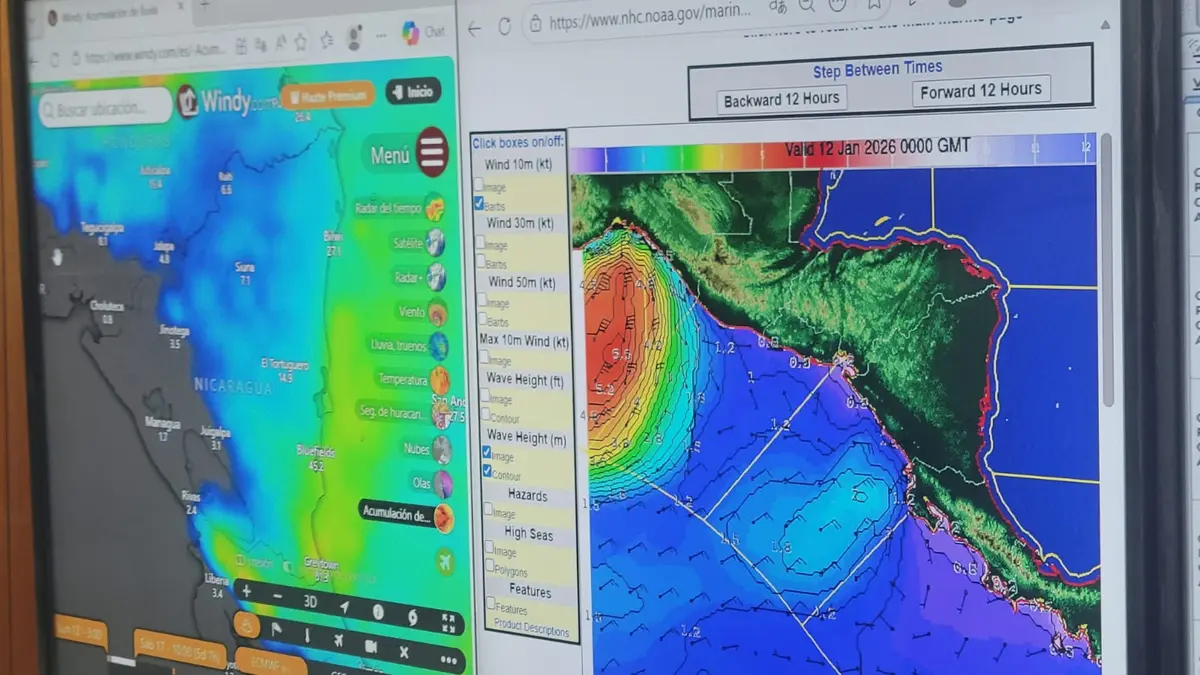This screenshot has width=1200, height=675.
Task: Select the Radar del tiempo layer icon
Action: pyautogui.click(x=435, y=209)
